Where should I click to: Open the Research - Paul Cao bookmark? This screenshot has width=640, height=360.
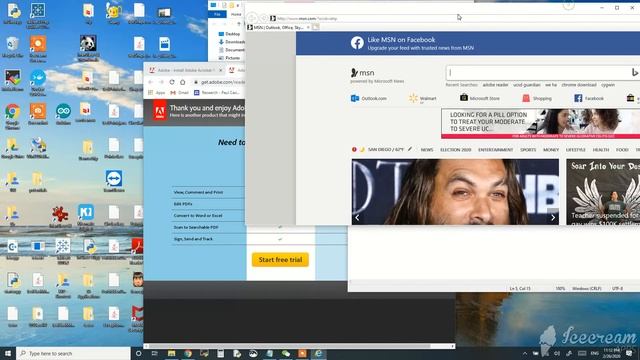click(216, 93)
